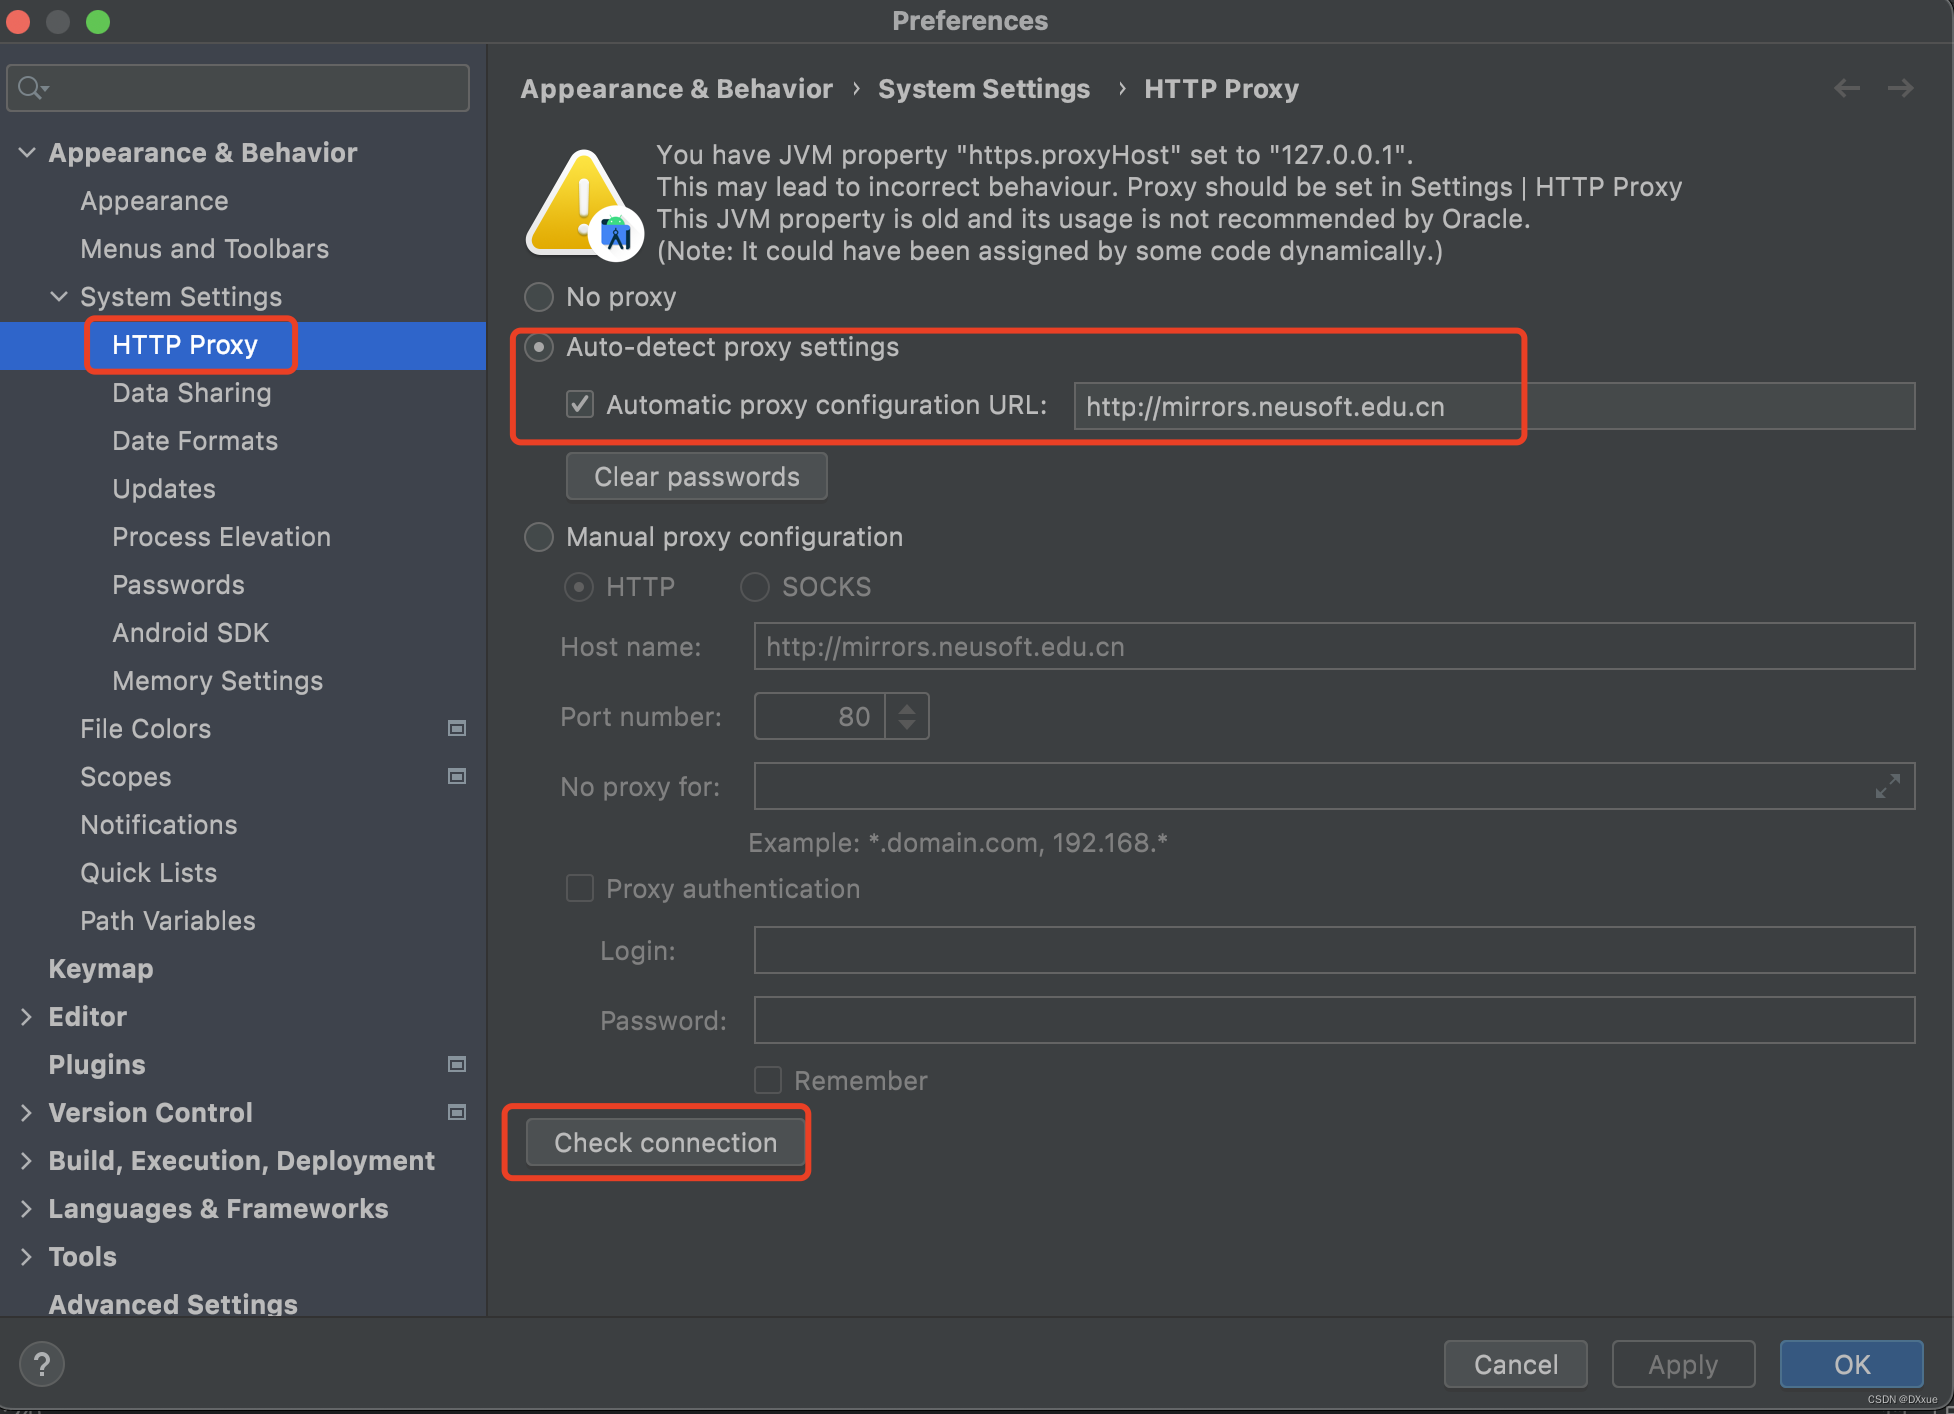Click the Clear passwords button
Image resolution: width=1954 pixels, height=1414 pixels.
pos(695,475)
